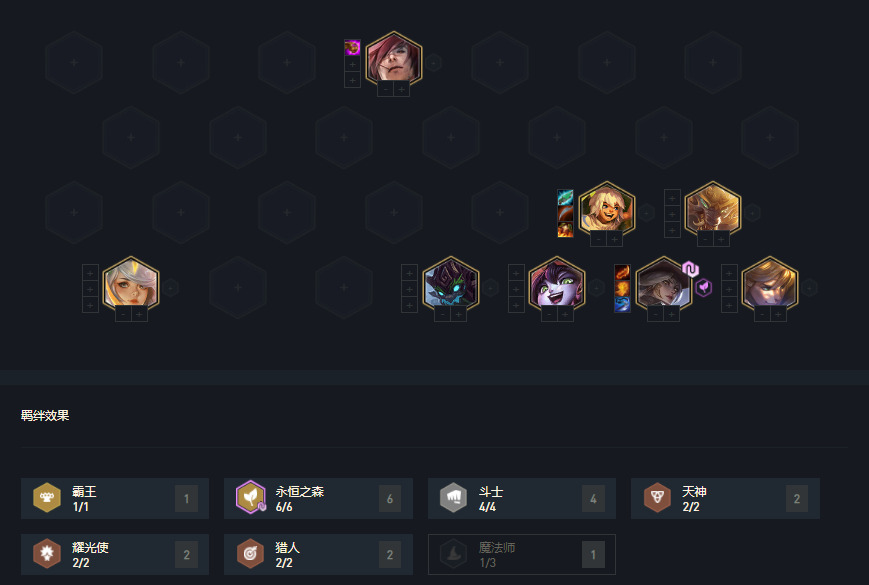
Task: Open the 天神 trait entry
Action: [x=725, y=498]
